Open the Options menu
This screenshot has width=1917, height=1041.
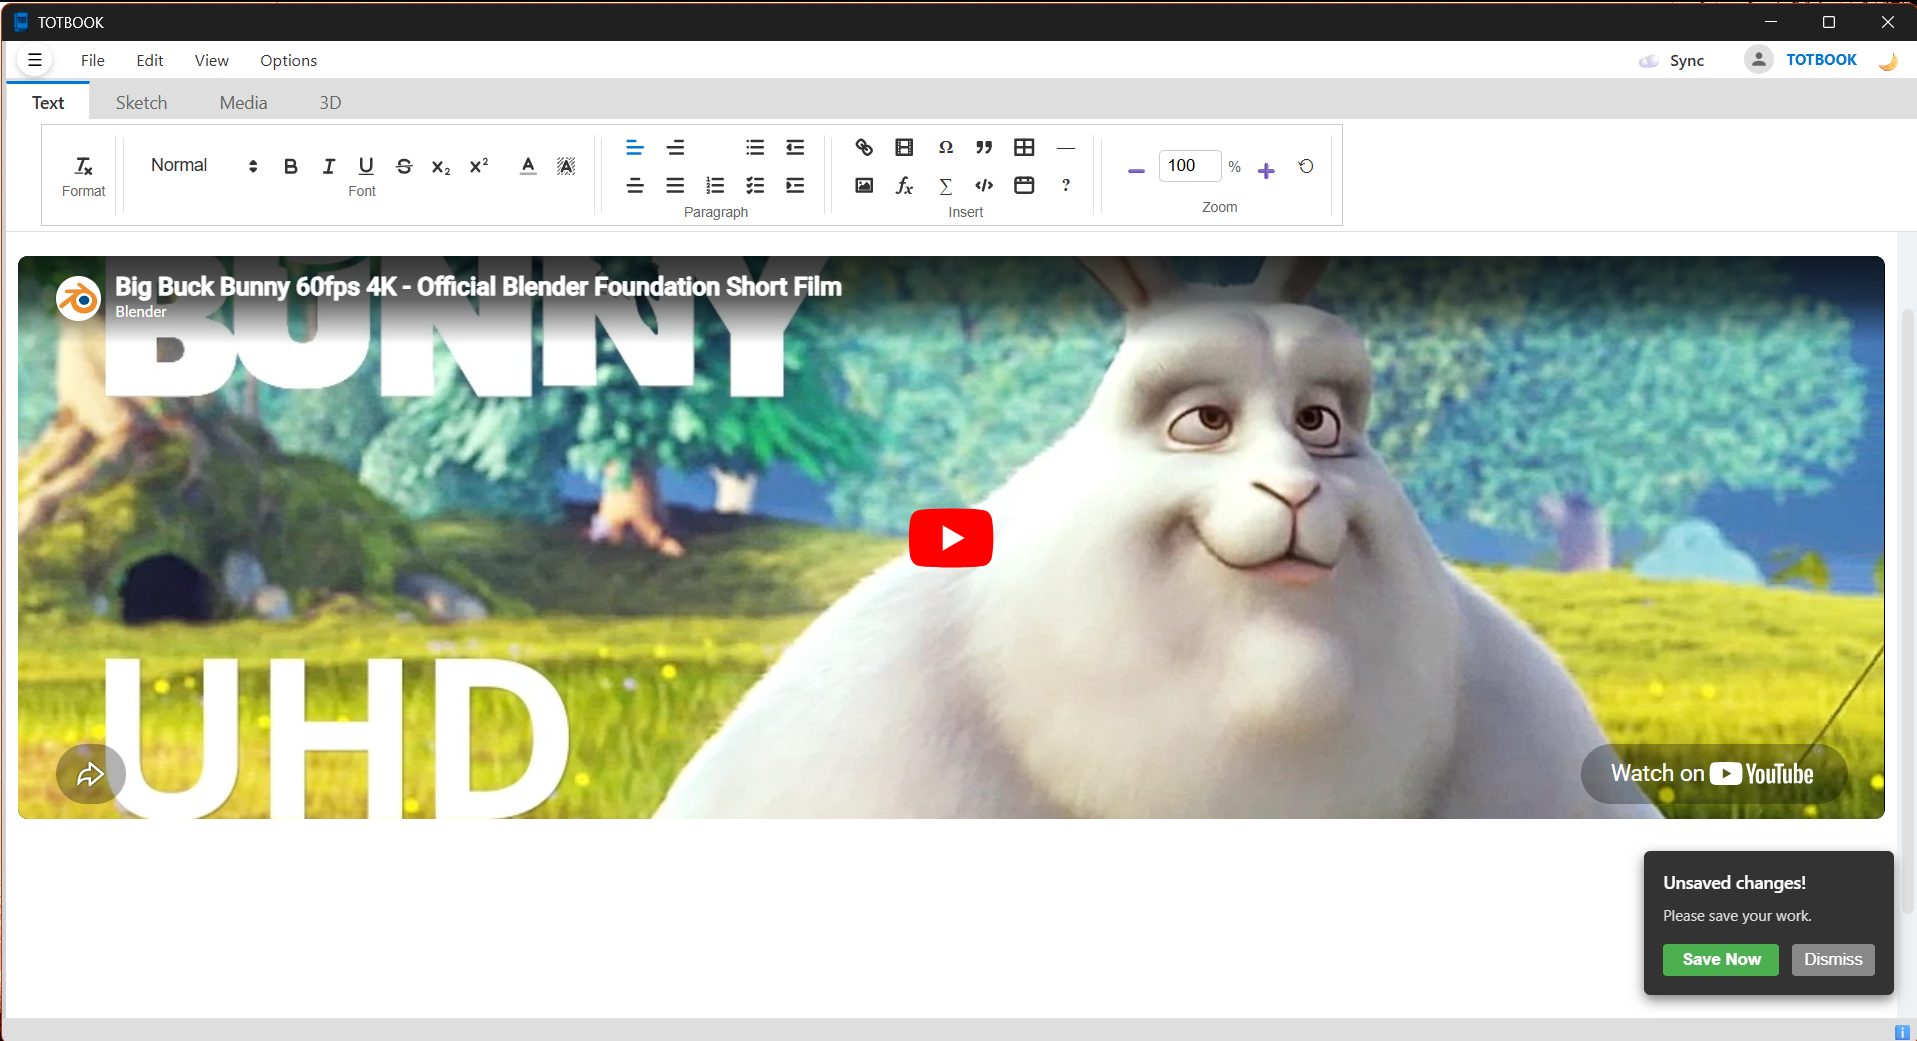(x=288, y=60)
